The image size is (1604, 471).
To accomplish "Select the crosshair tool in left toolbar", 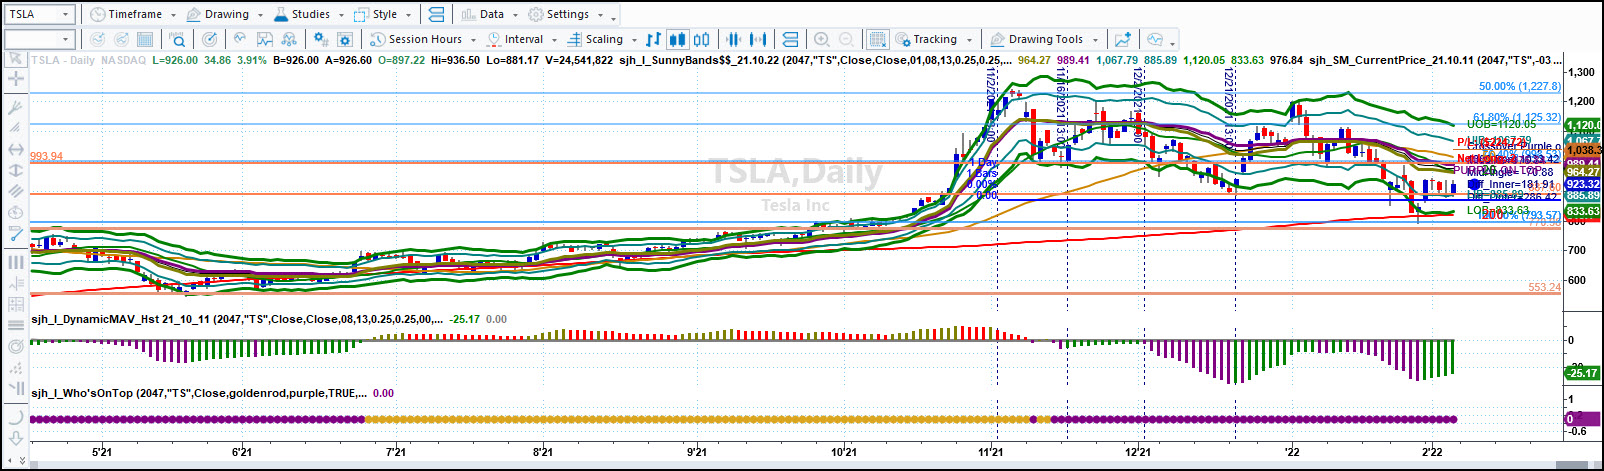I will [x=16, y=78].
